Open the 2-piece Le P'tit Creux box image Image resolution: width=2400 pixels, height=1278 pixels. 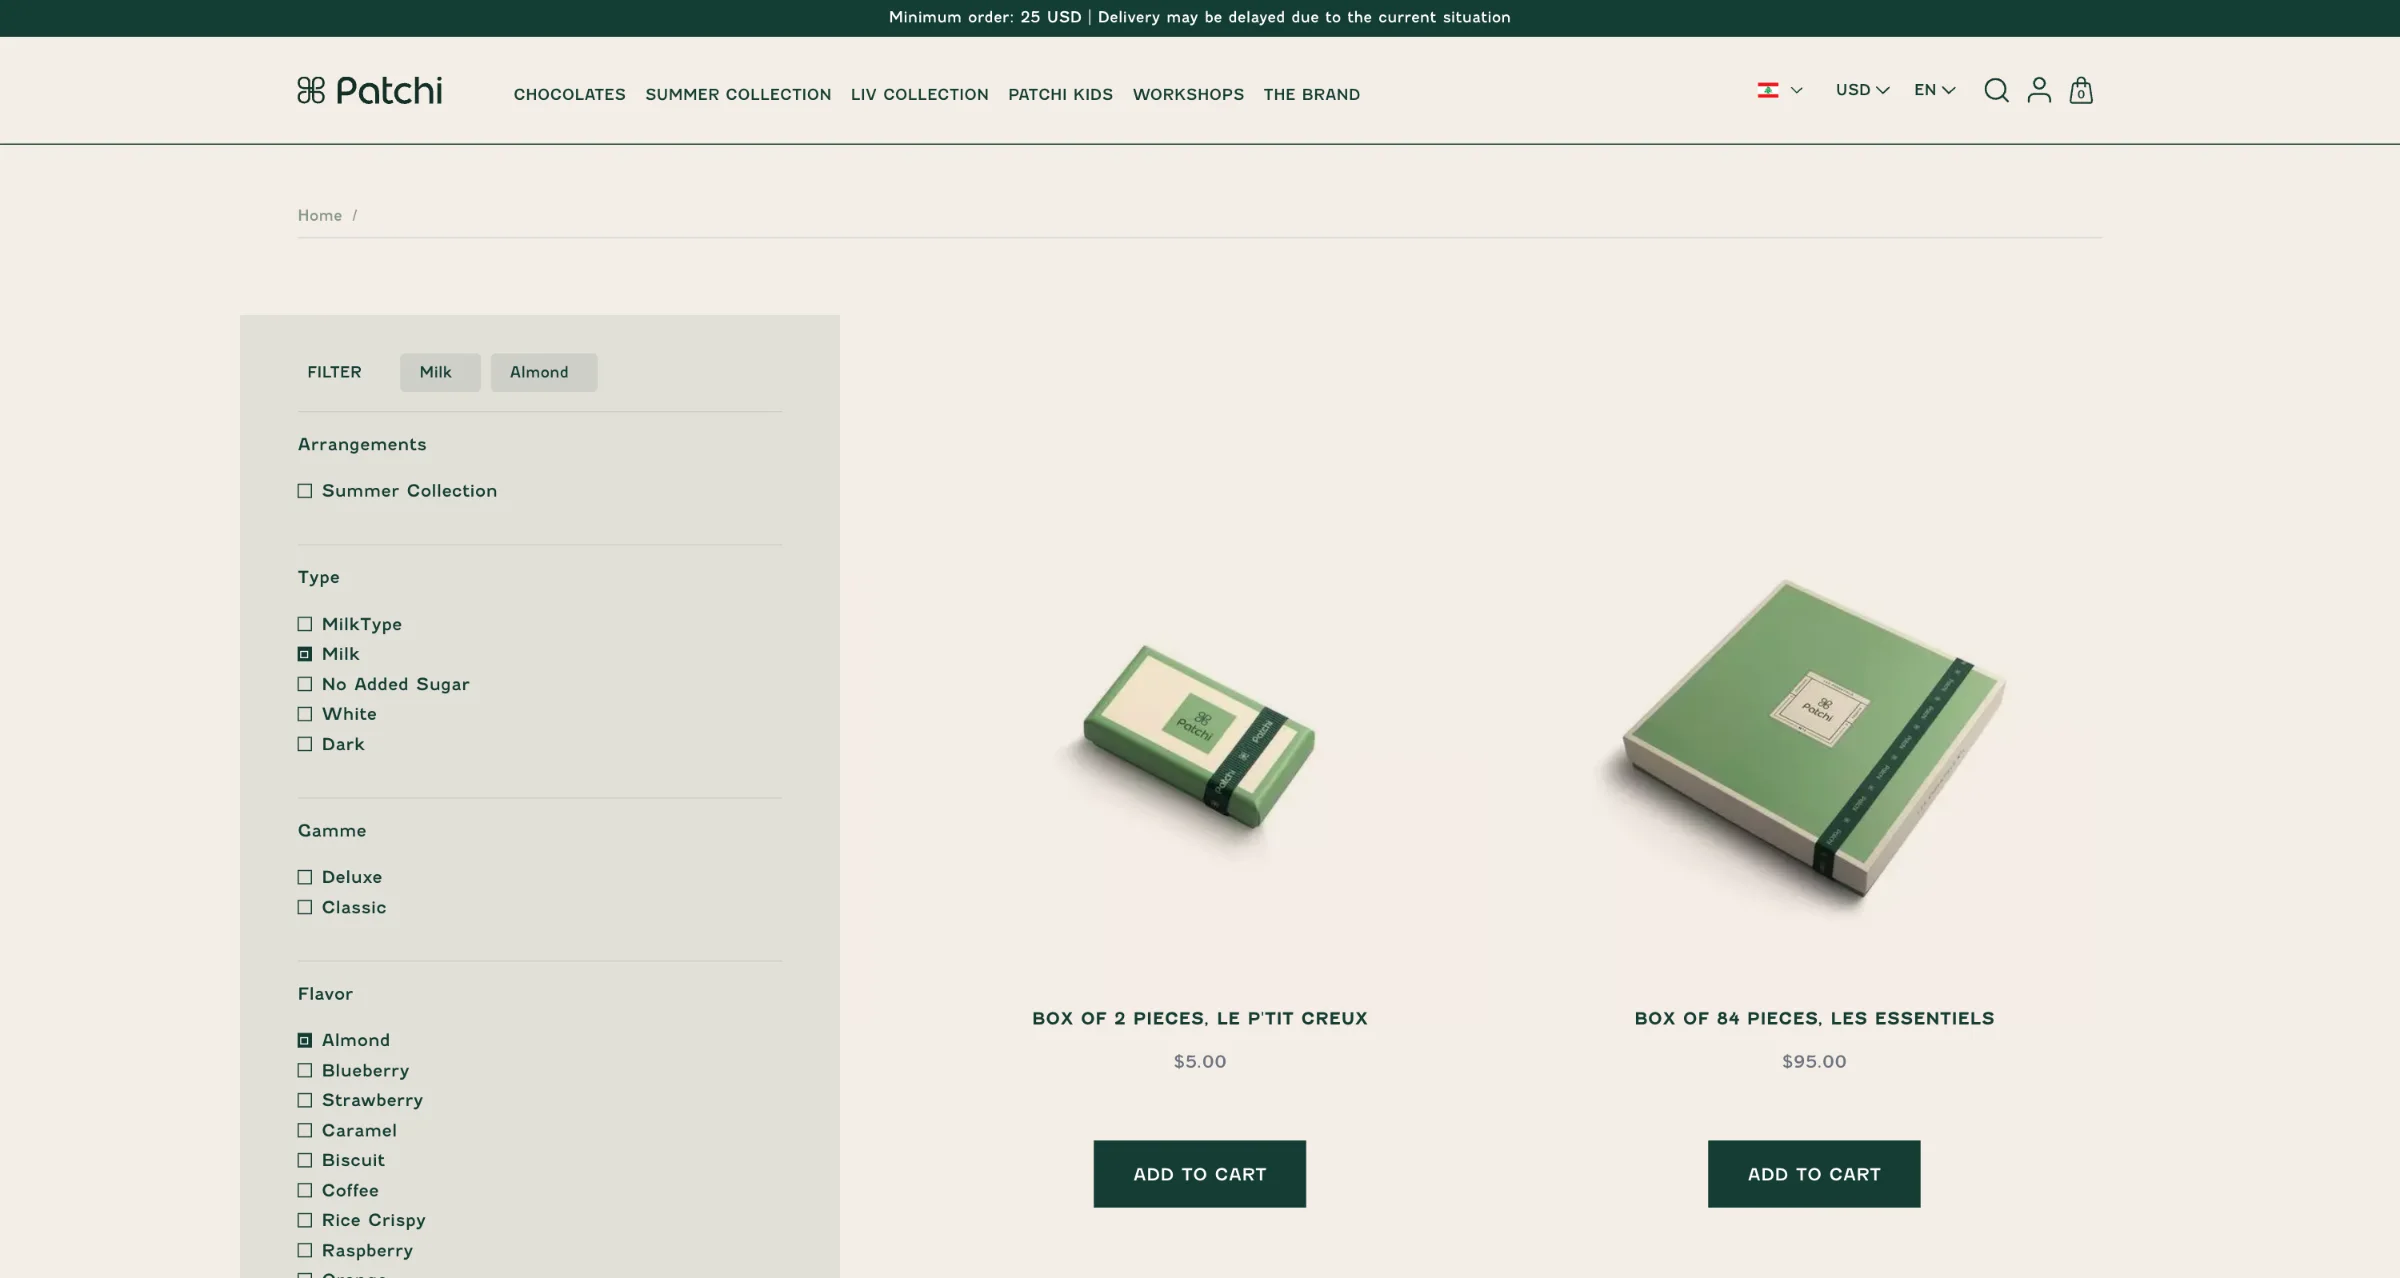click(1199, 736)
